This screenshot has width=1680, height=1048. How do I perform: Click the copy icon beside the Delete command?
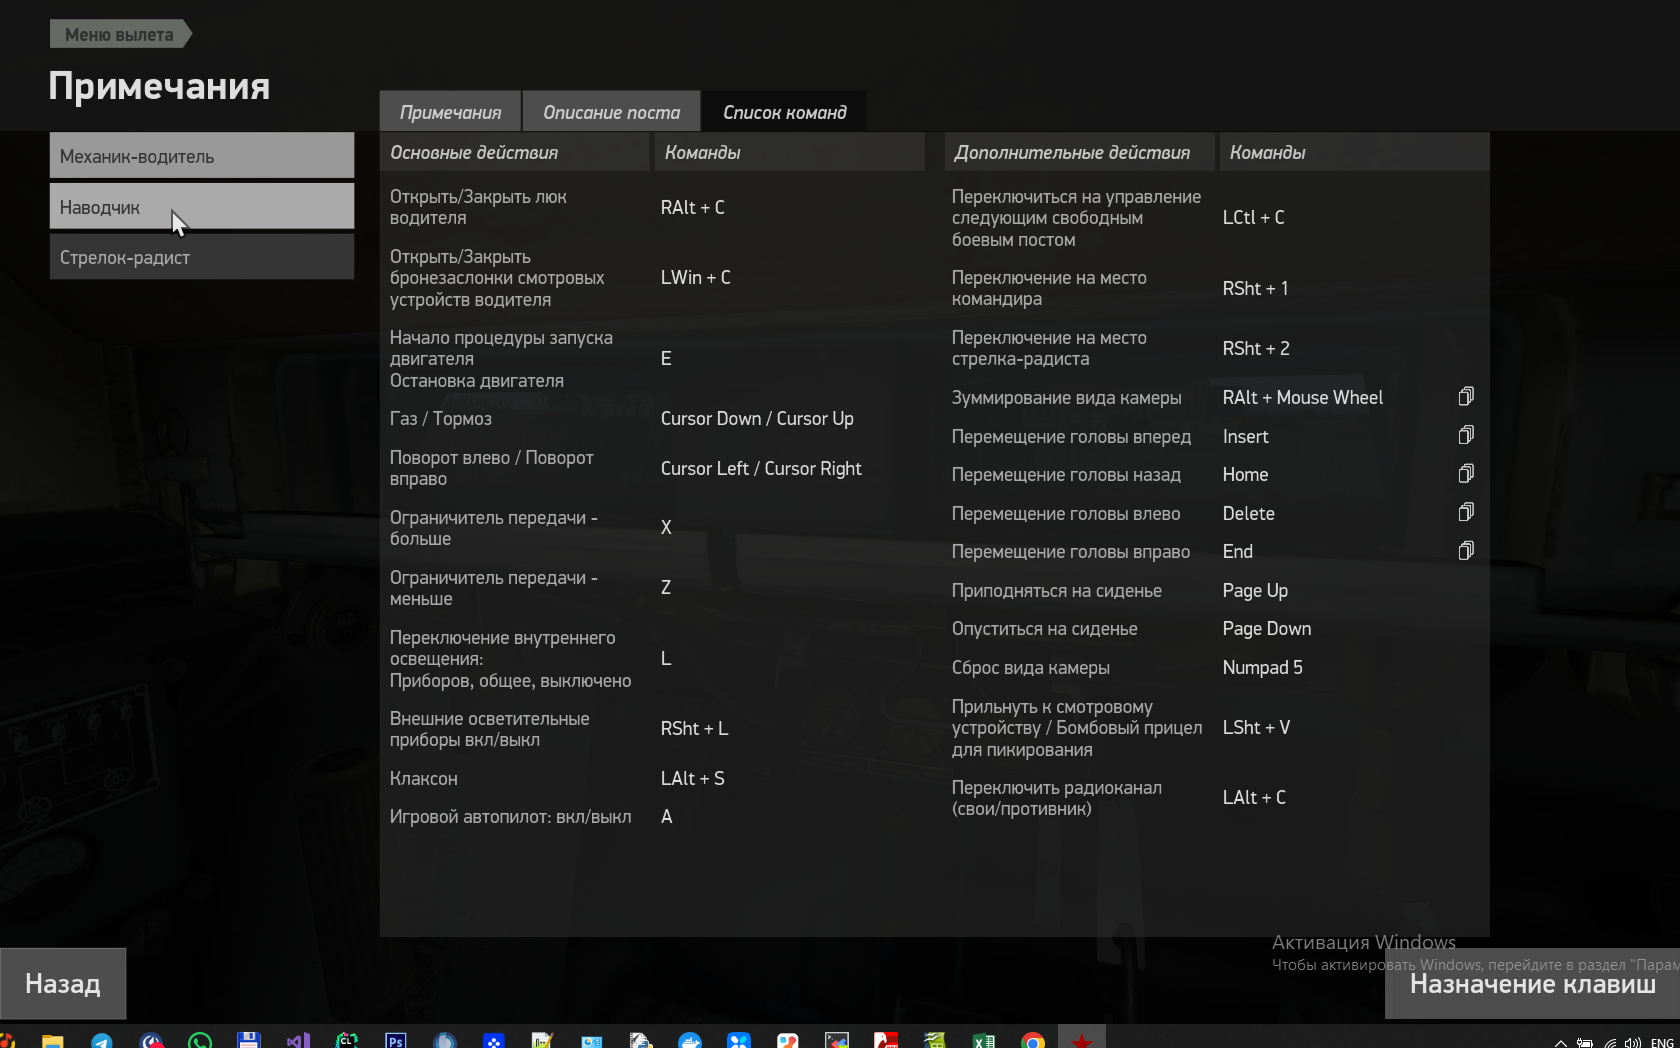pyautogui.click(x=1465, y=513)
